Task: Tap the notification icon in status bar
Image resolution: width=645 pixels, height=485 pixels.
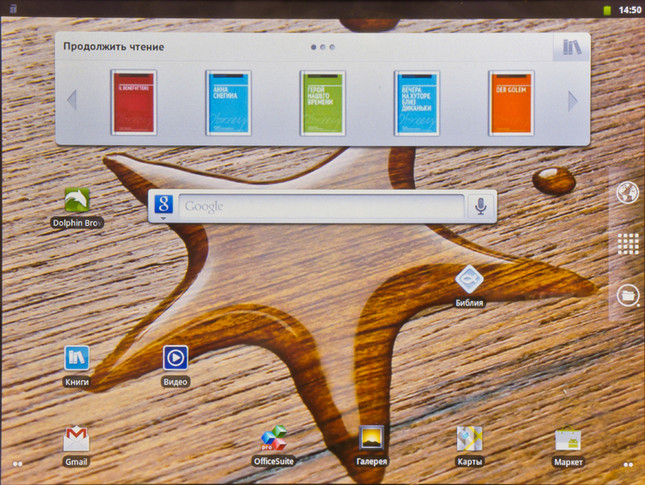Action: point(13,8)
